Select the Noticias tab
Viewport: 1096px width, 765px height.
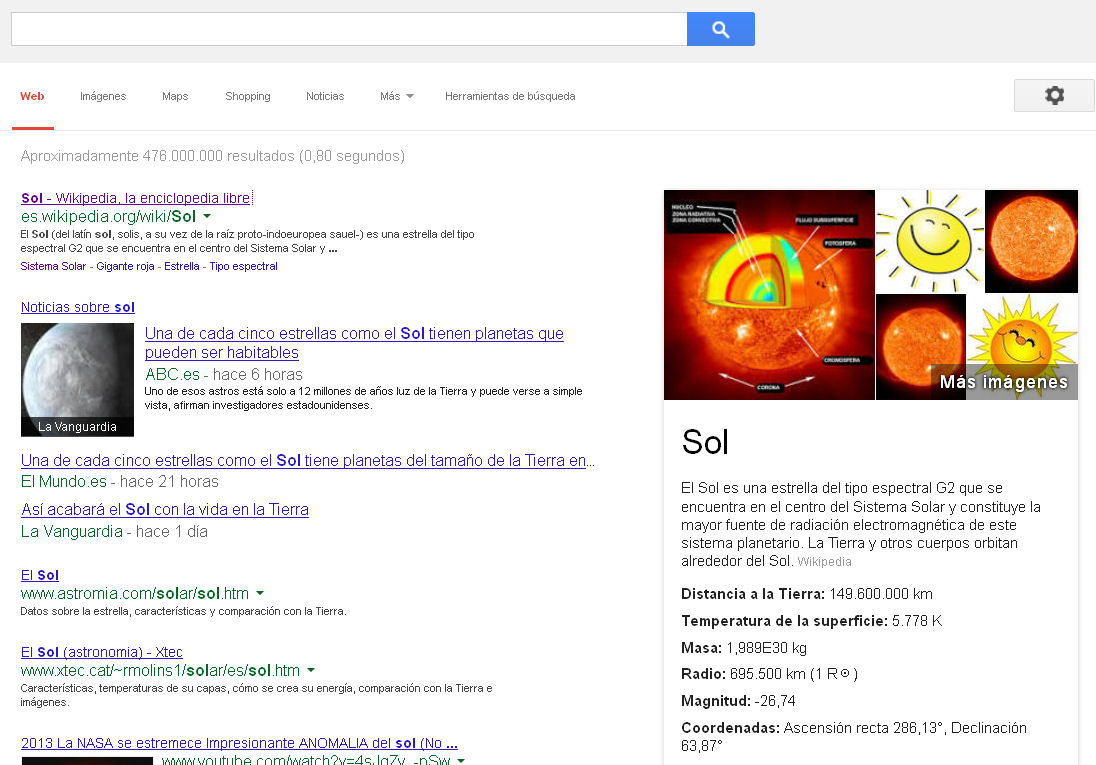pyautogui.click(x=325, y=96)
